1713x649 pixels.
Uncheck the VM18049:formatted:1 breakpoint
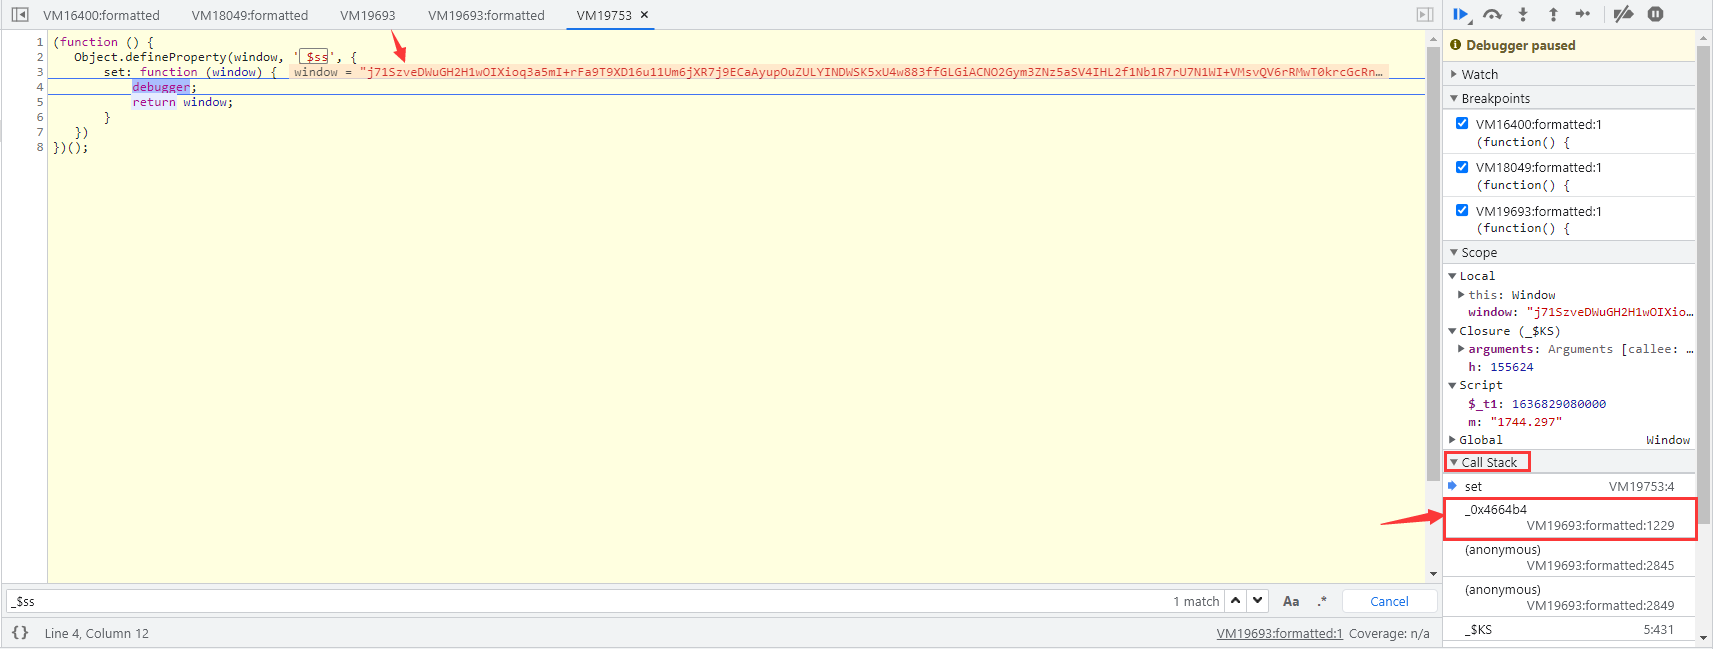click(x=1462, y=167)
